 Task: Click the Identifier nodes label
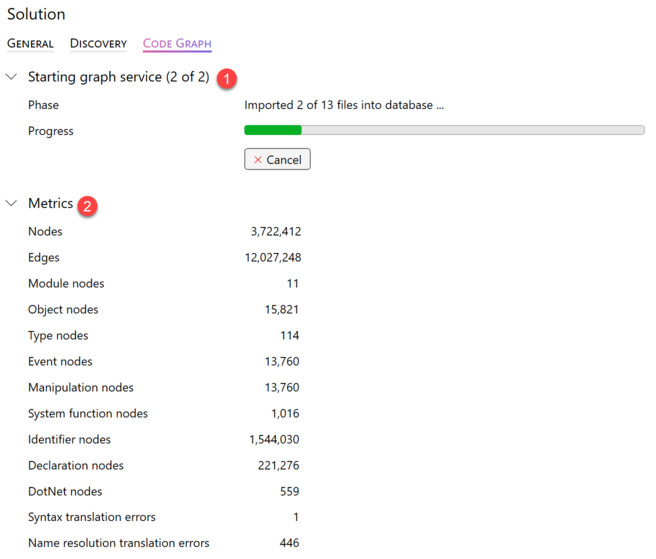pos(69,439)
